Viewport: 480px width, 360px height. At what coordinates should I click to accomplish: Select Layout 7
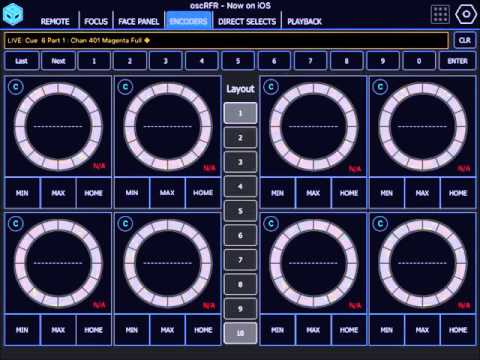coord(240,260)
